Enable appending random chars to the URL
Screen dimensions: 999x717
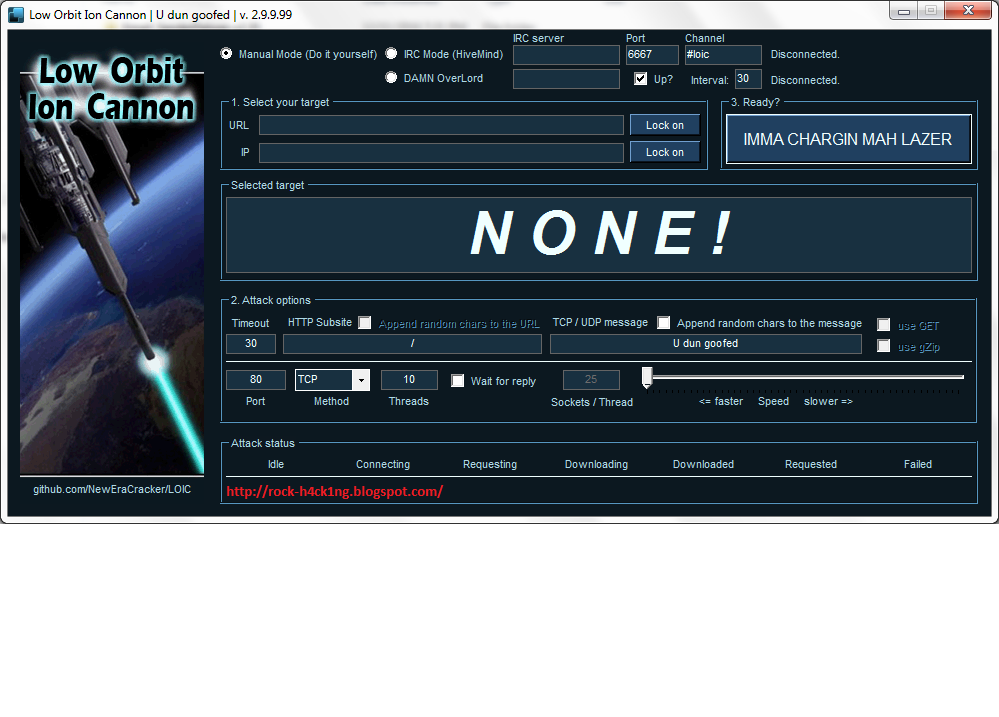pyautogui.click(x=364, y=322)
